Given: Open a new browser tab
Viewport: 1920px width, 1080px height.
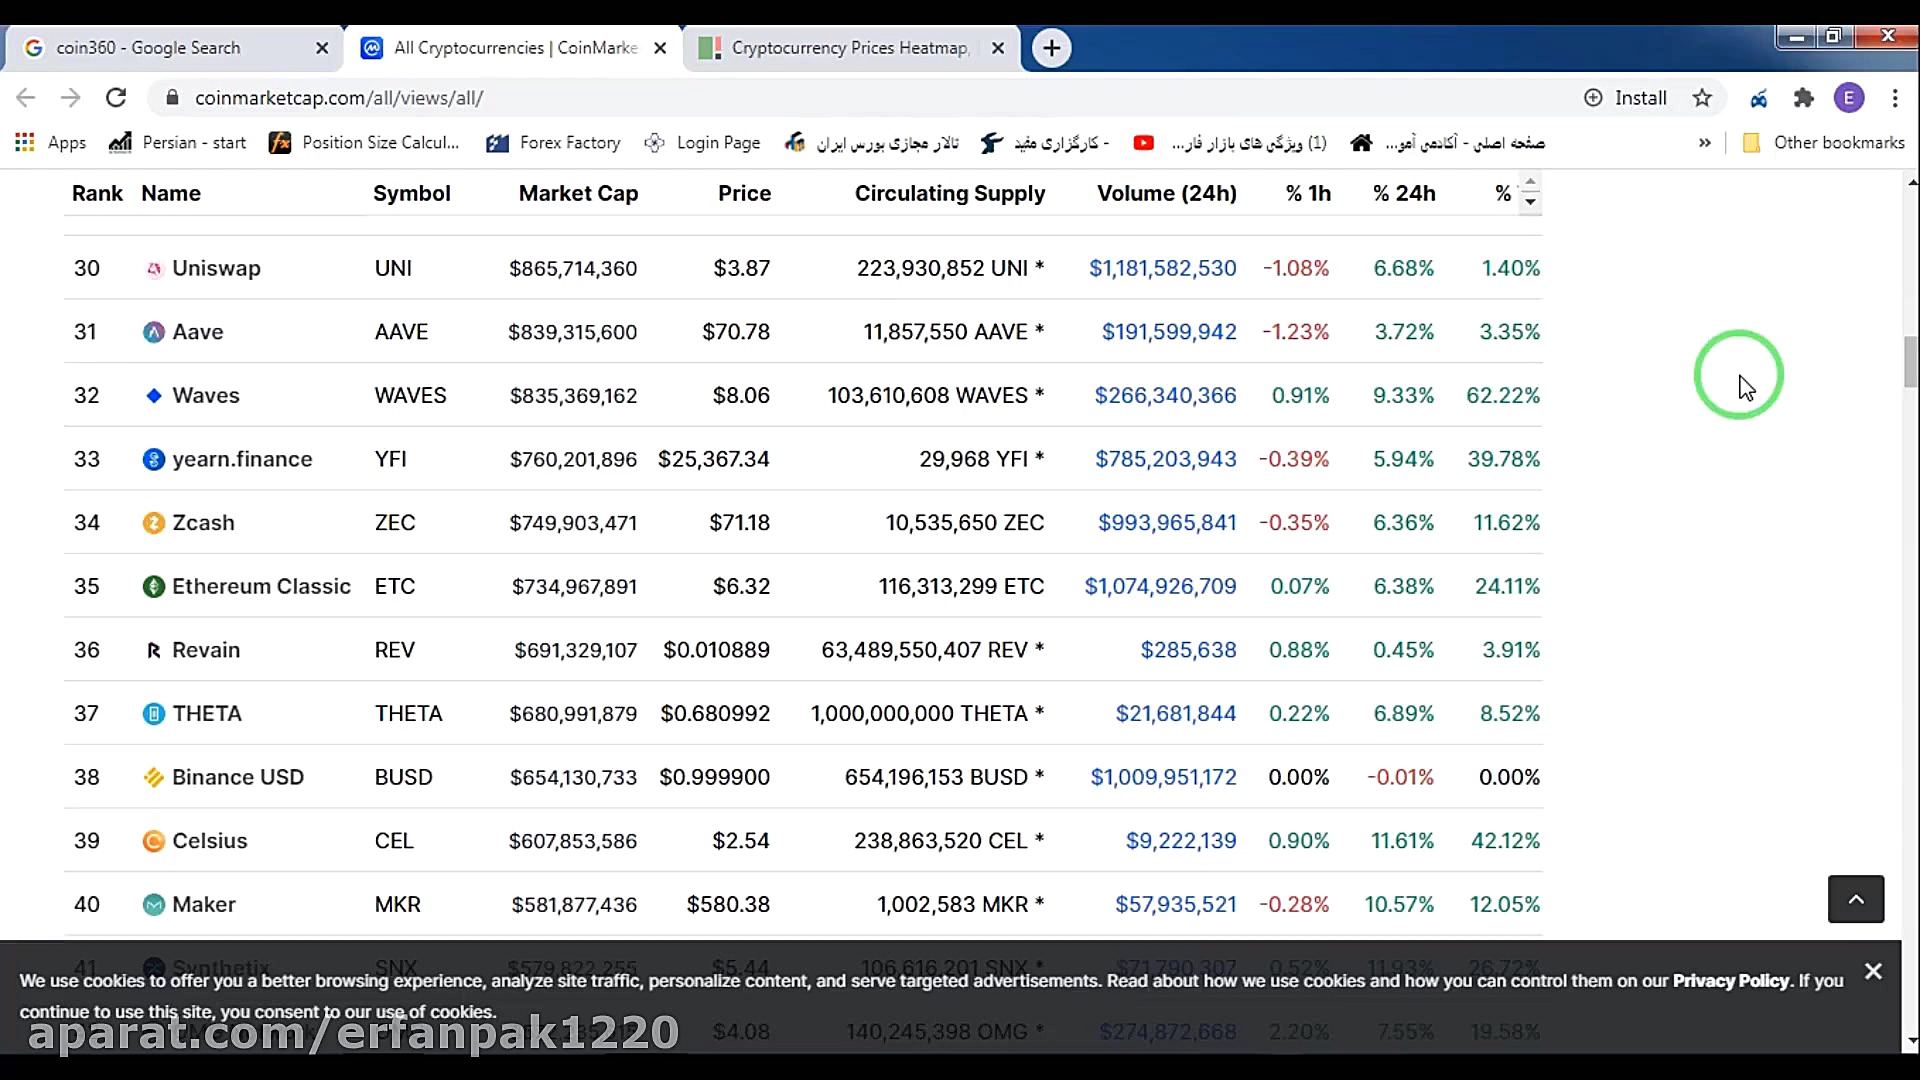Looking at the screenshot, I should (x=1051, y=48).
